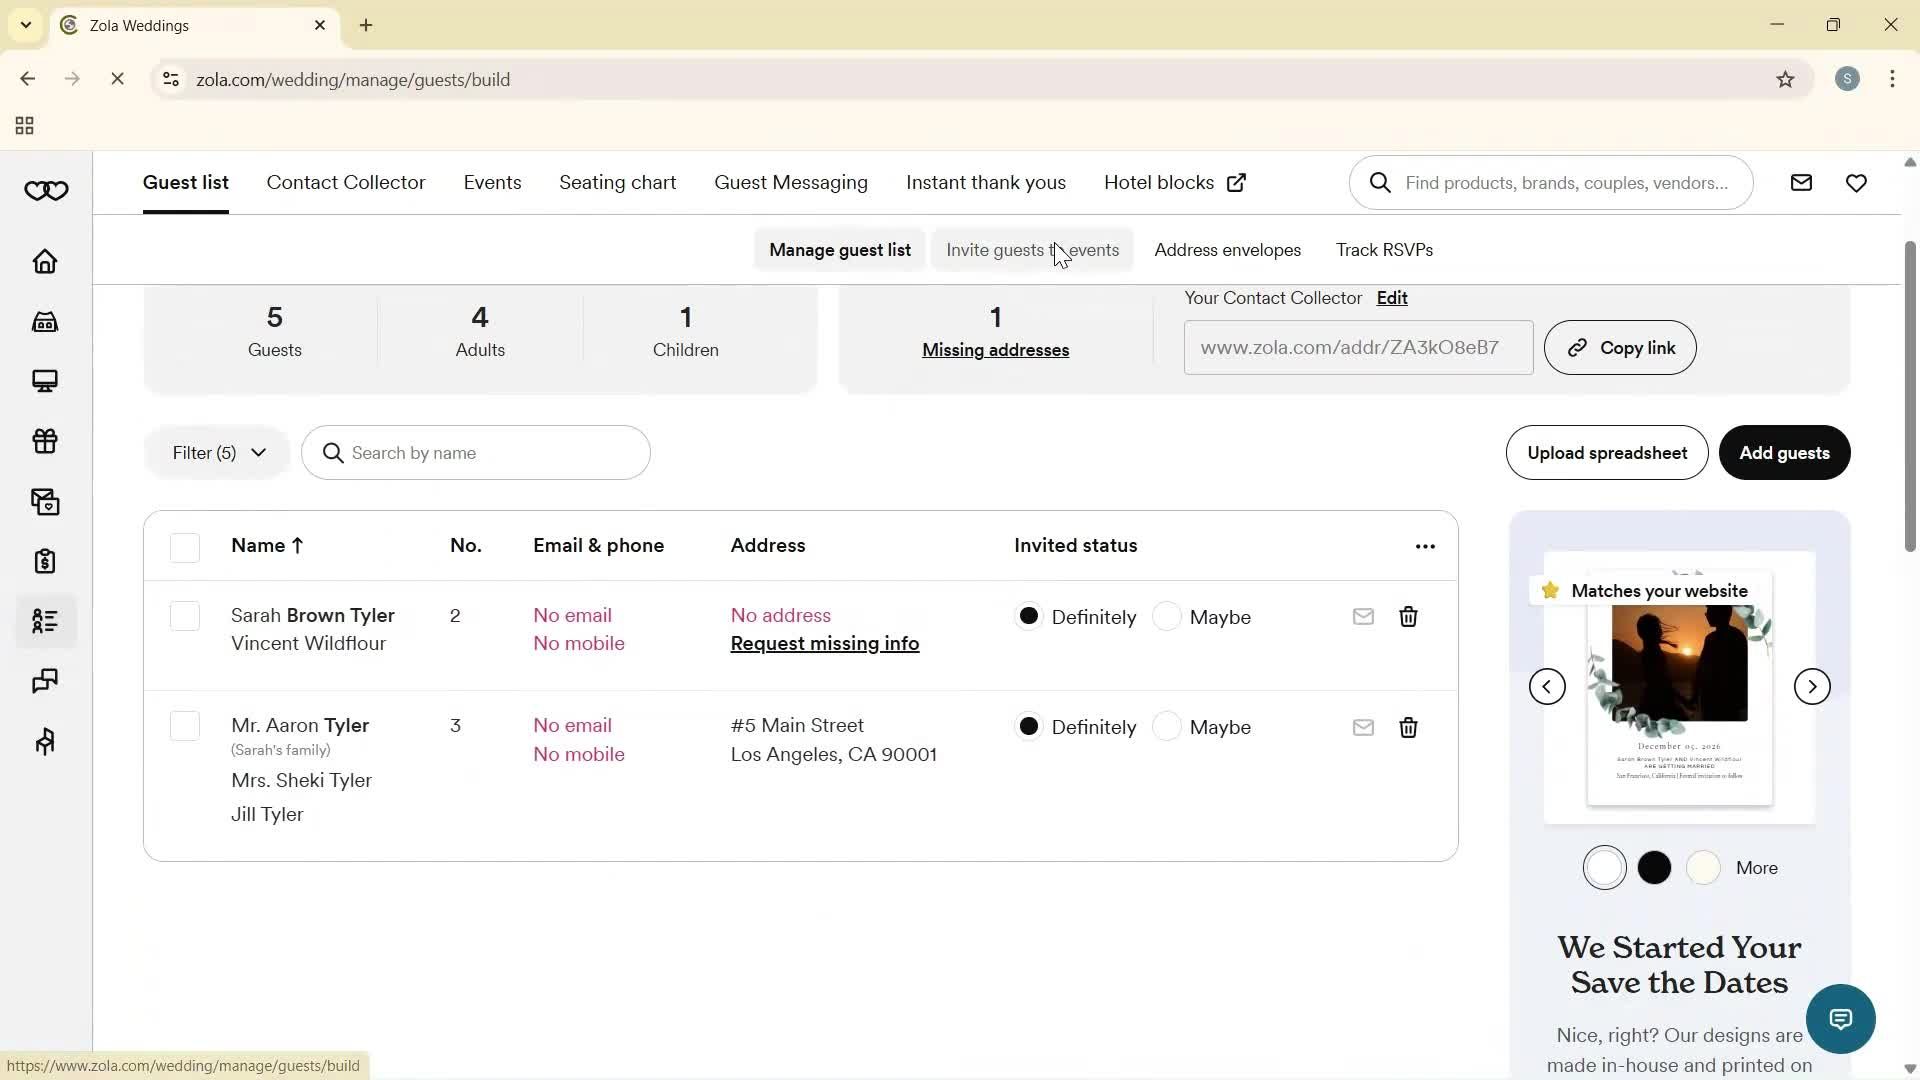1920x1080 pixels.
Task: Open the Invites envelope icon in sidebar
Action: pyautogui.click(x=45, y=502)
